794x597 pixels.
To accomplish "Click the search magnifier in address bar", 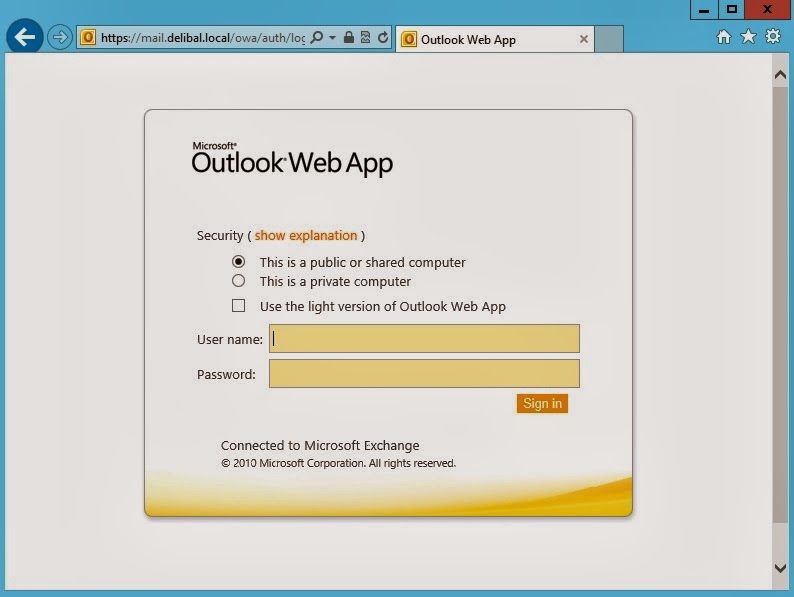I will 317,38.
